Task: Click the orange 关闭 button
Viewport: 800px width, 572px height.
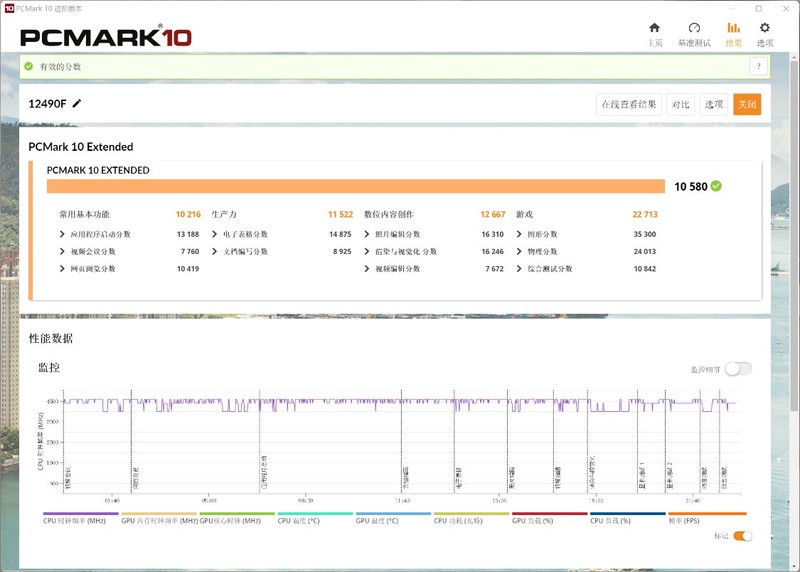Action: [747, 105]
